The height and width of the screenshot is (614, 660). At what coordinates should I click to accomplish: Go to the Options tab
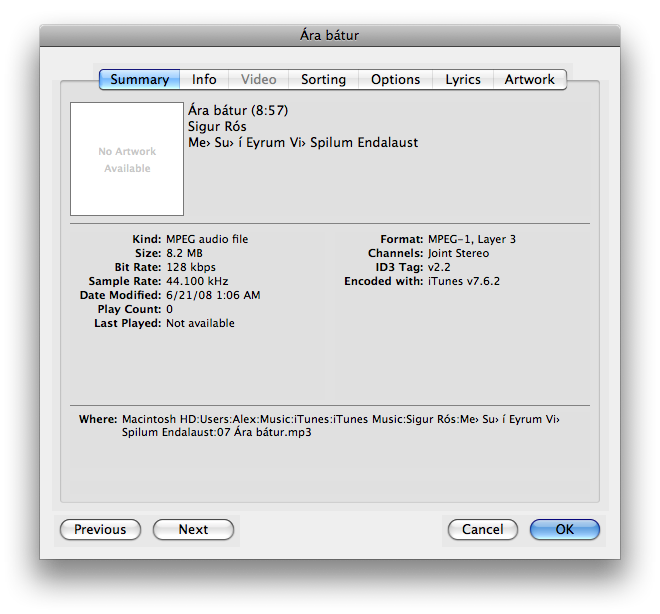[x=395, y=80]
